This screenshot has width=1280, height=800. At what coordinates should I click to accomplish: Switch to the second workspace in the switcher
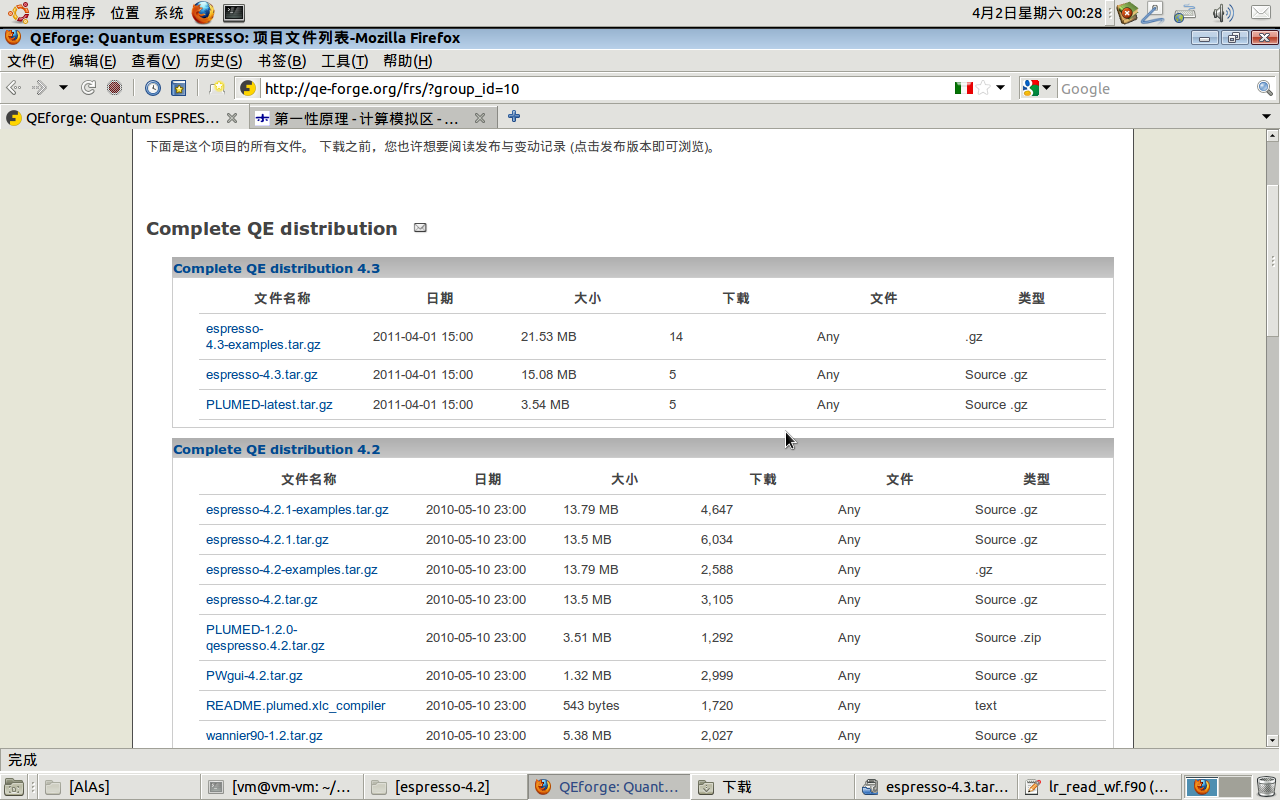point(1235,787)
